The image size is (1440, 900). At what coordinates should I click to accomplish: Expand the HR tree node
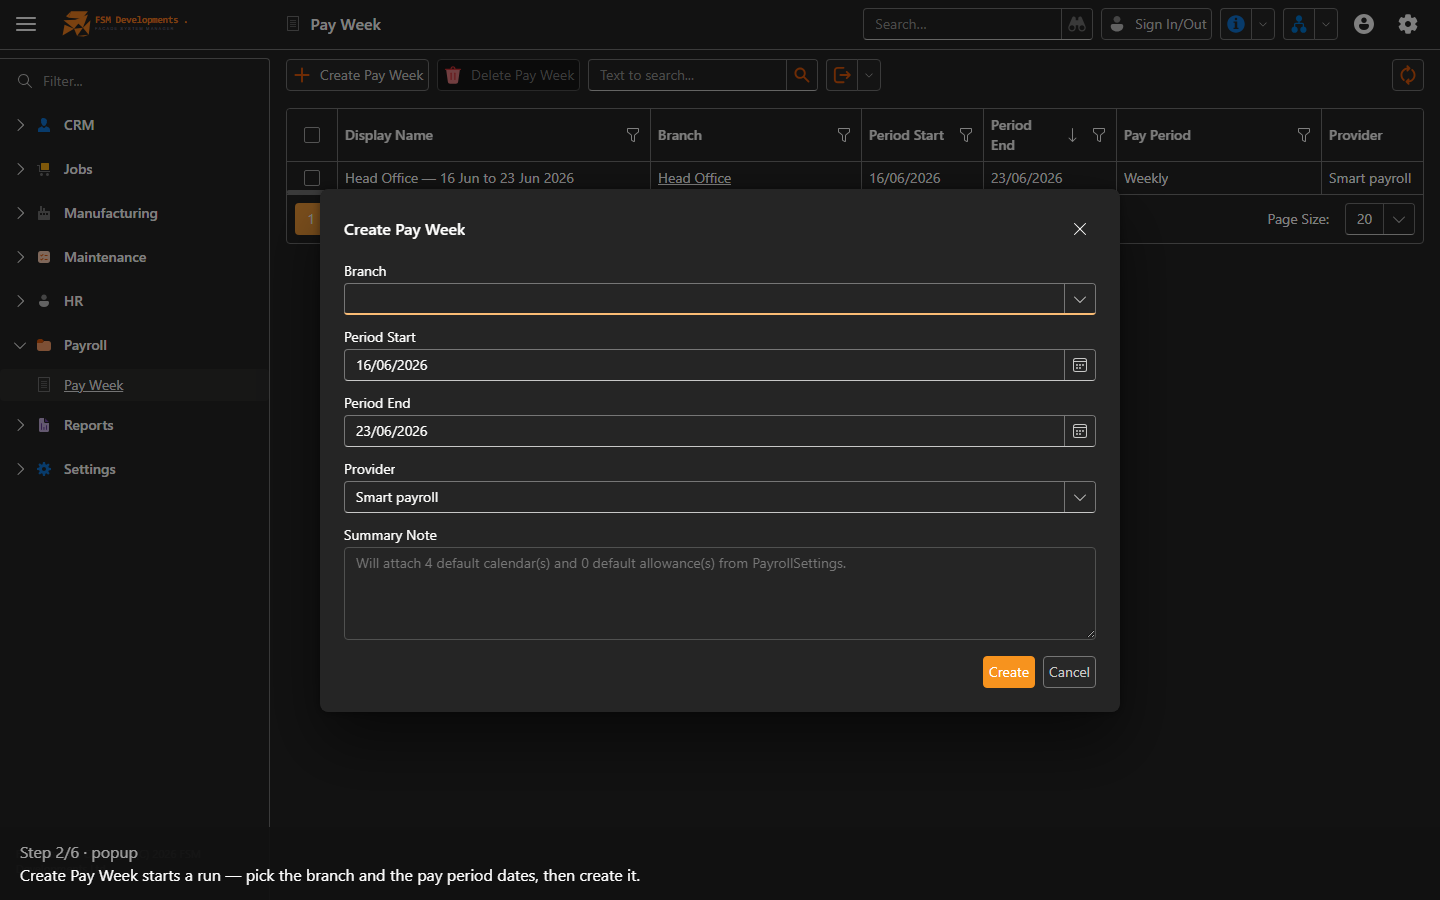(20, 301)
